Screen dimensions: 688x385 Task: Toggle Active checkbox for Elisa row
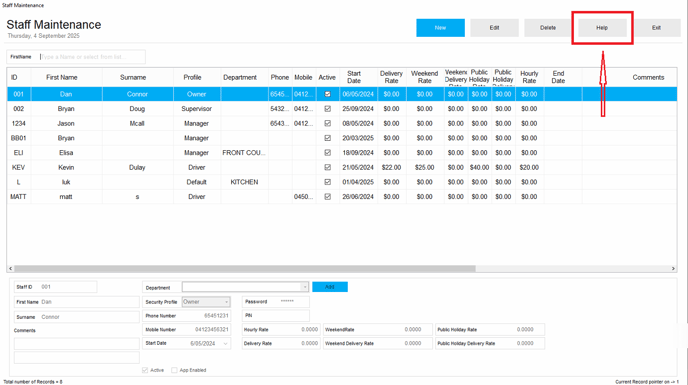click(x=327, y=153)
